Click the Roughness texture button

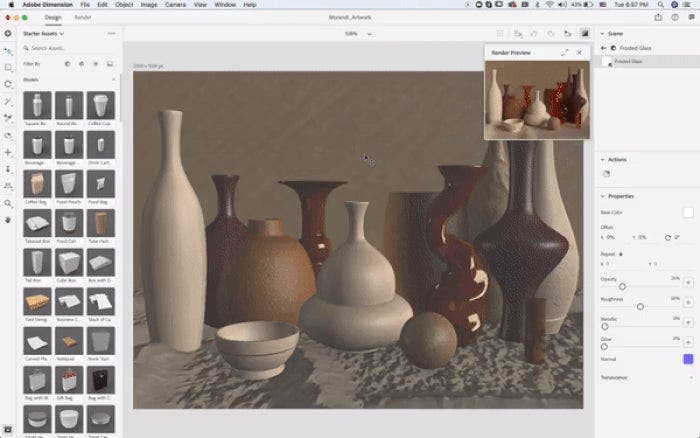click(x=688, y=302)
